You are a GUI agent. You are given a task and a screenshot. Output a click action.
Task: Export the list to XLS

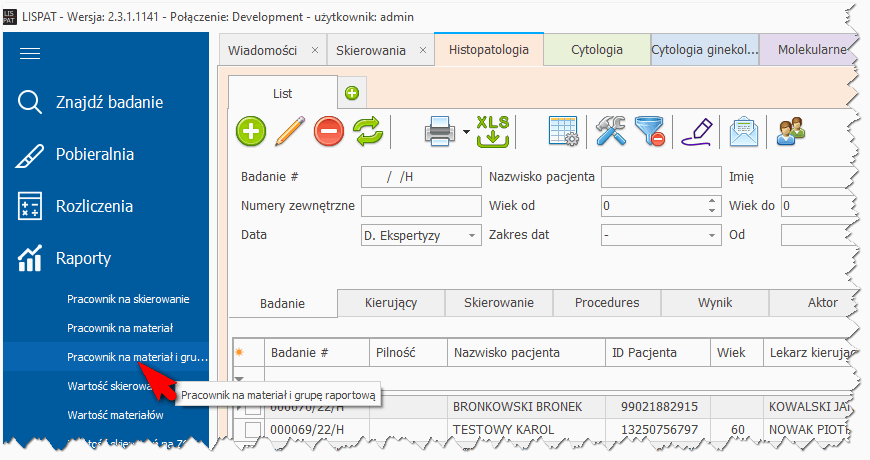point(493,131)
